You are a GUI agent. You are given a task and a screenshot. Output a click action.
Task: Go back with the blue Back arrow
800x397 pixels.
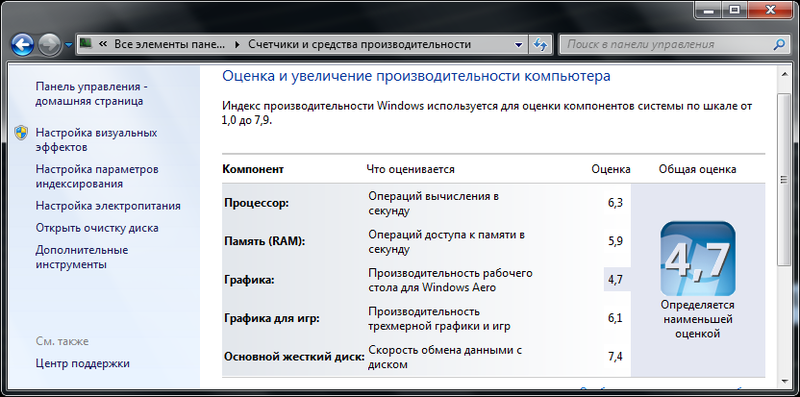click(22, 46)
